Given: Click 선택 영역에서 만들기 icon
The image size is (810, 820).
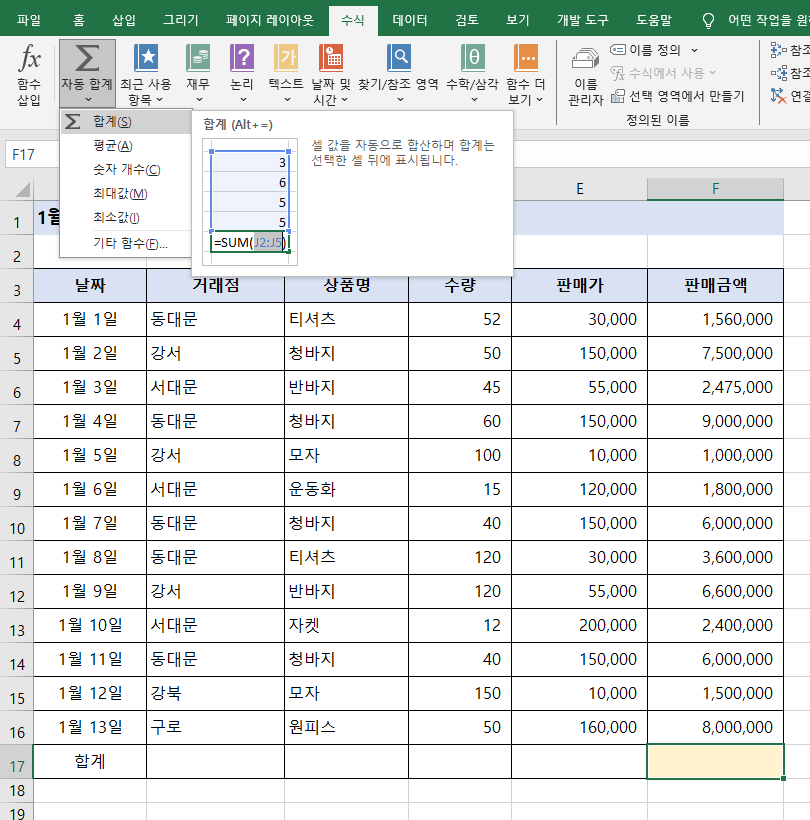Looking at the screenshot, I should click(618, 96).
